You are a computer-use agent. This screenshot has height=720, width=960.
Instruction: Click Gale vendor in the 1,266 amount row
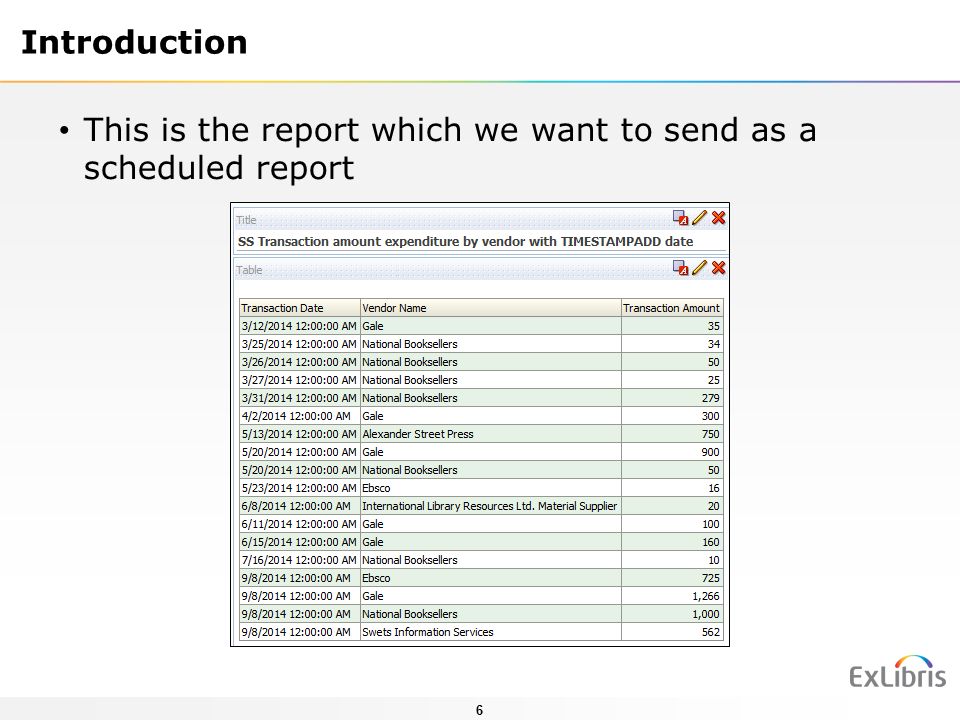point(491,596)
